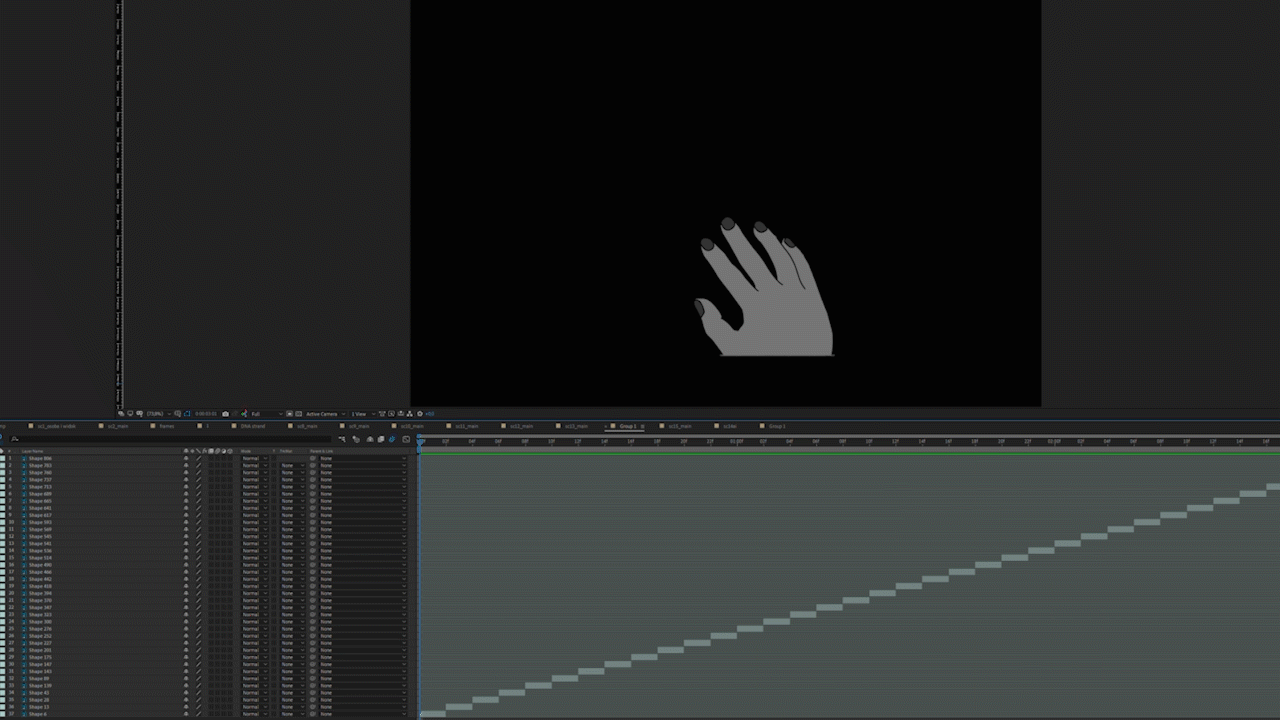Toggle shy switch on Shape 394 layer
Screen dimensions: 1280x720
click(186, 593)
